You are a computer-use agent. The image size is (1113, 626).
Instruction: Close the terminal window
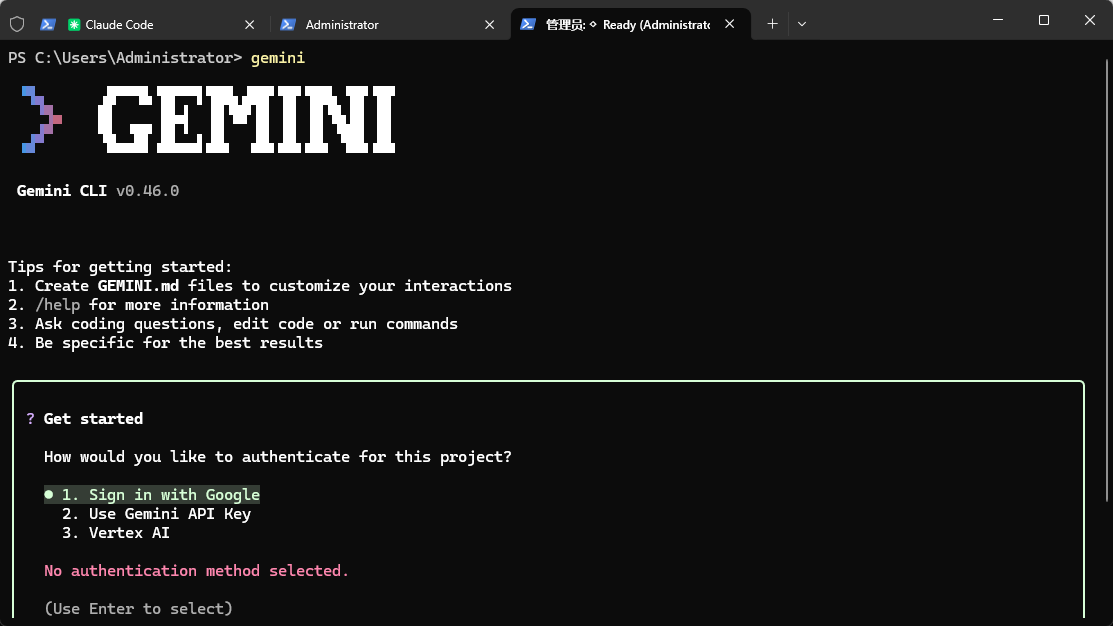1090,20
